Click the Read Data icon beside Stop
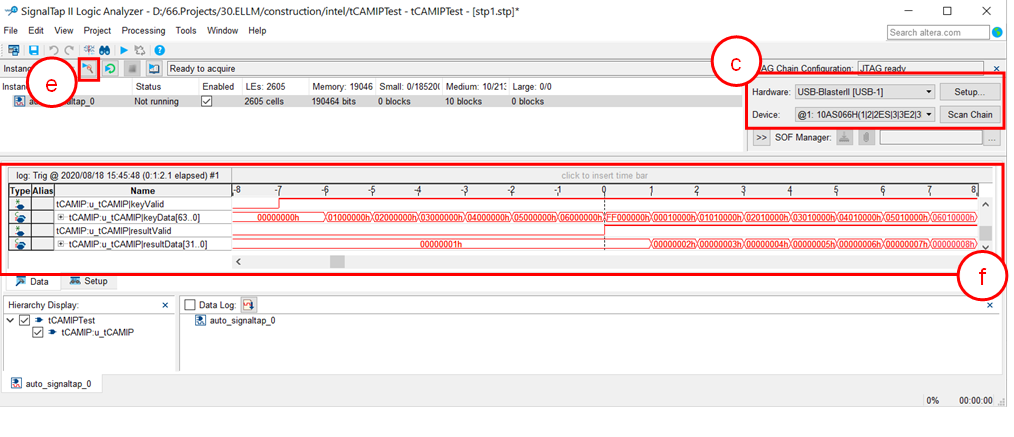Screen dimensions: 1014x437 (154, 68)
